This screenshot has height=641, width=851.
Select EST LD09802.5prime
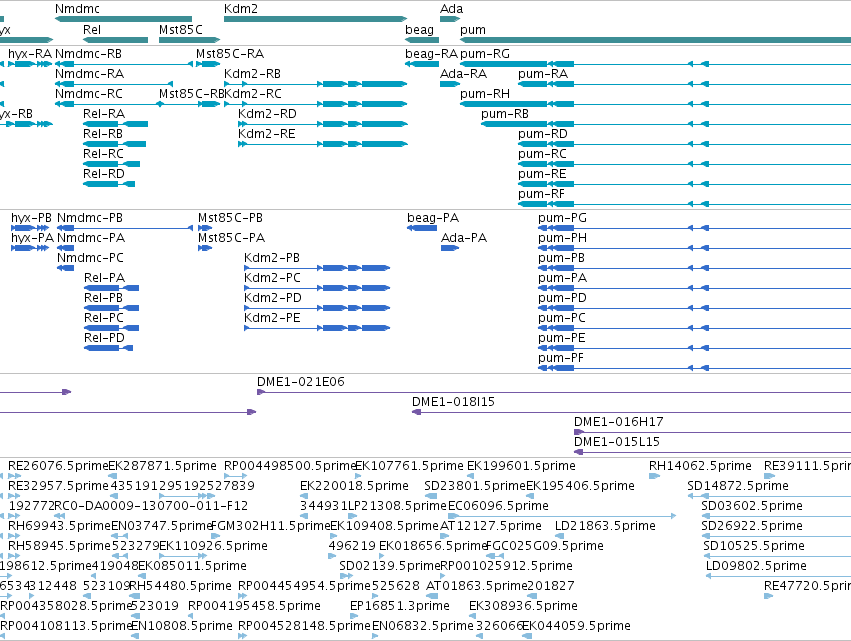(x=778, y=577)
